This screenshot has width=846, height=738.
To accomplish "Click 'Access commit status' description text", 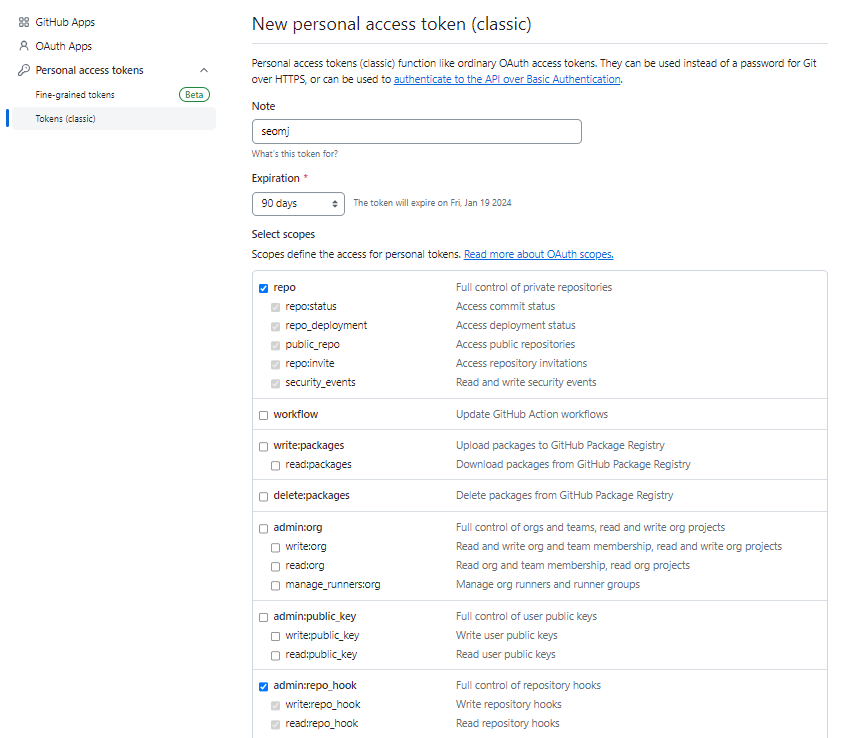I will click(x=505, y=306).
